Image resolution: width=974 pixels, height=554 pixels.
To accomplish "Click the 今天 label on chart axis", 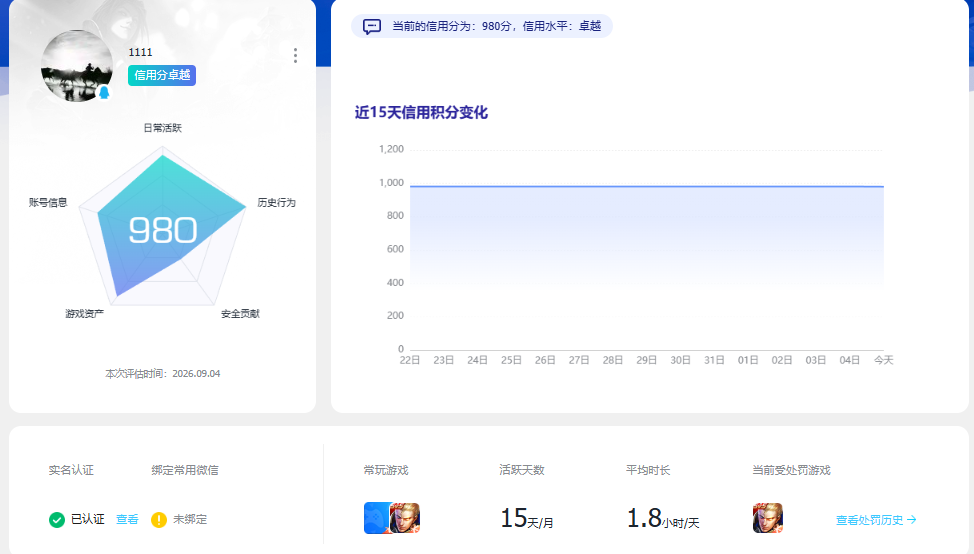I will click(x=883, y=360).
